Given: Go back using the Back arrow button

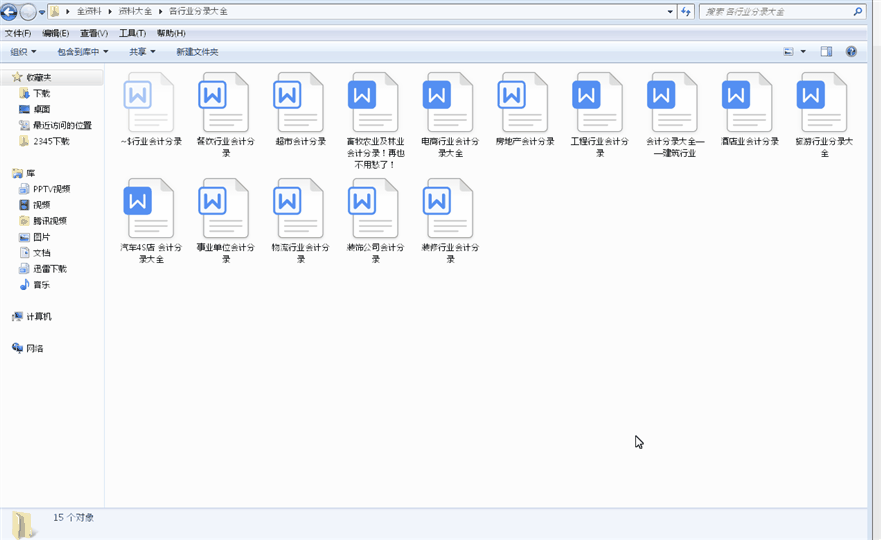Looking at the screenshot, I should (9, 11).
